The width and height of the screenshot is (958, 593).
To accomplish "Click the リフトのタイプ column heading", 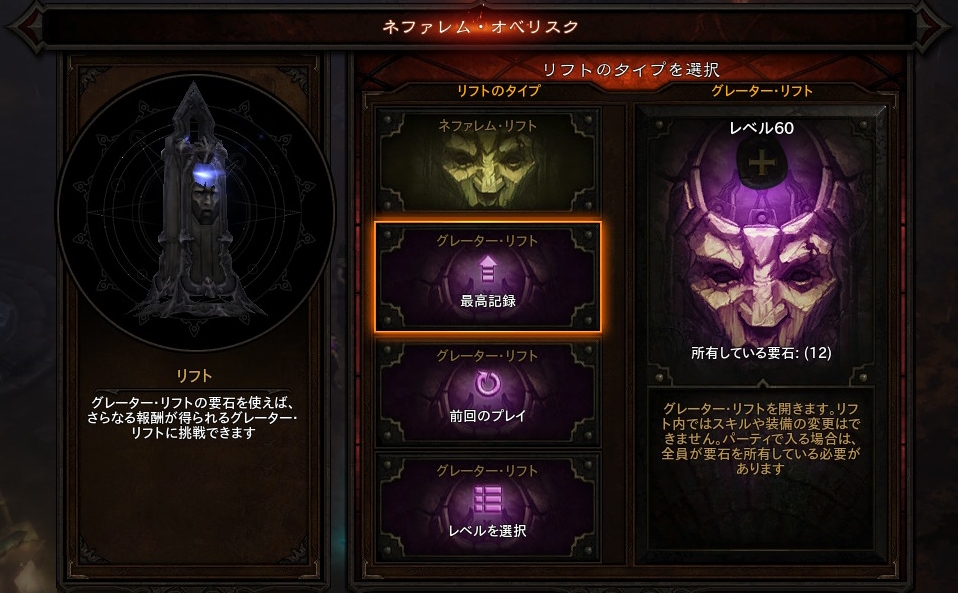I will 499,91.
